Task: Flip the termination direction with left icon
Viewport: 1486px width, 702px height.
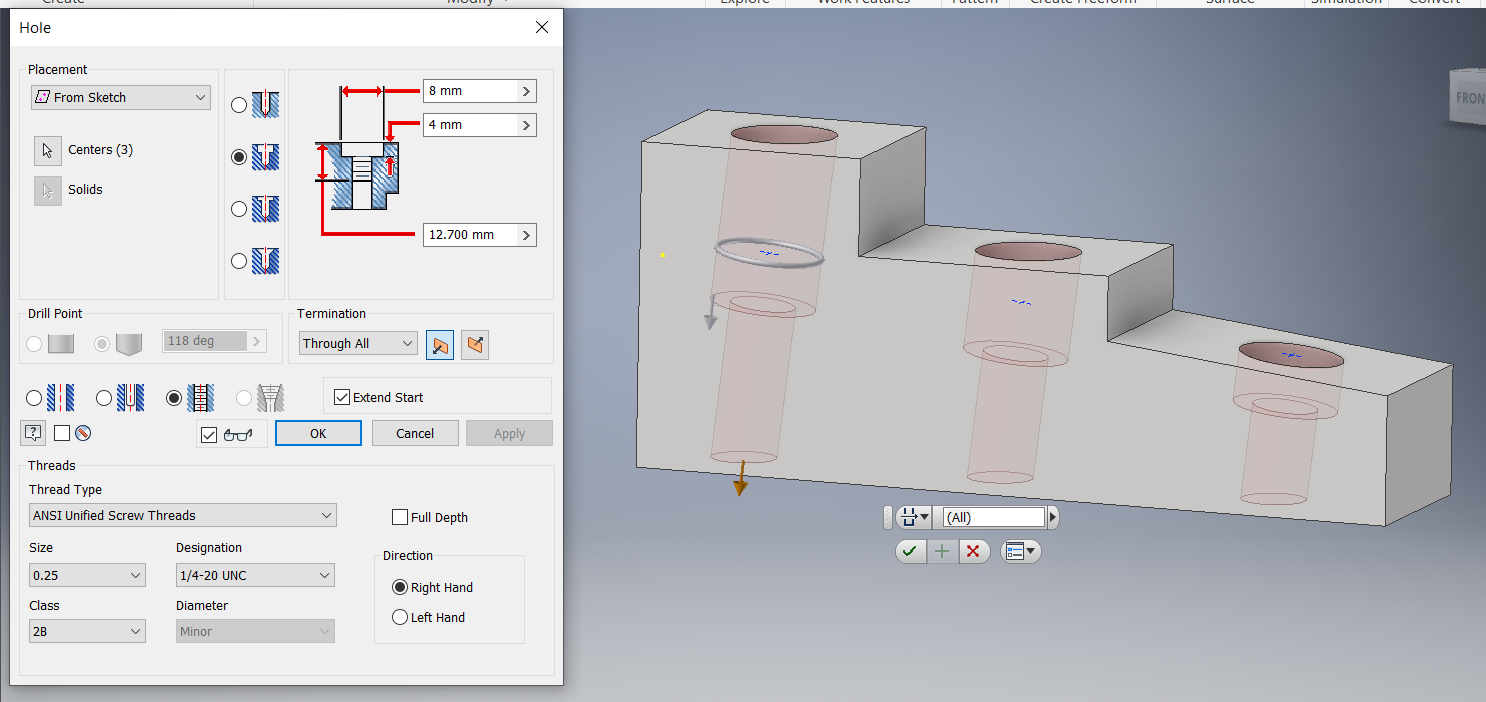Action: (439, 345)
